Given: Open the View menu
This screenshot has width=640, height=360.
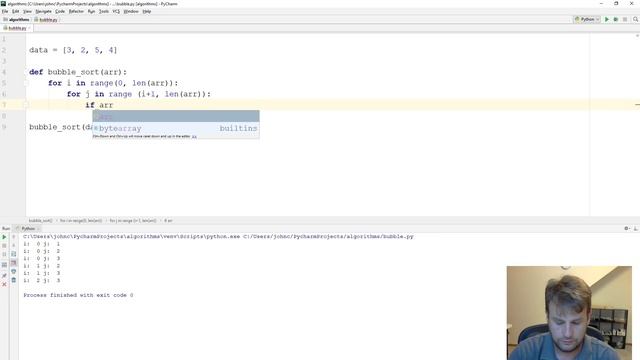Looking at the screenshot, I should pyautogui.click(x=27, y=11).
